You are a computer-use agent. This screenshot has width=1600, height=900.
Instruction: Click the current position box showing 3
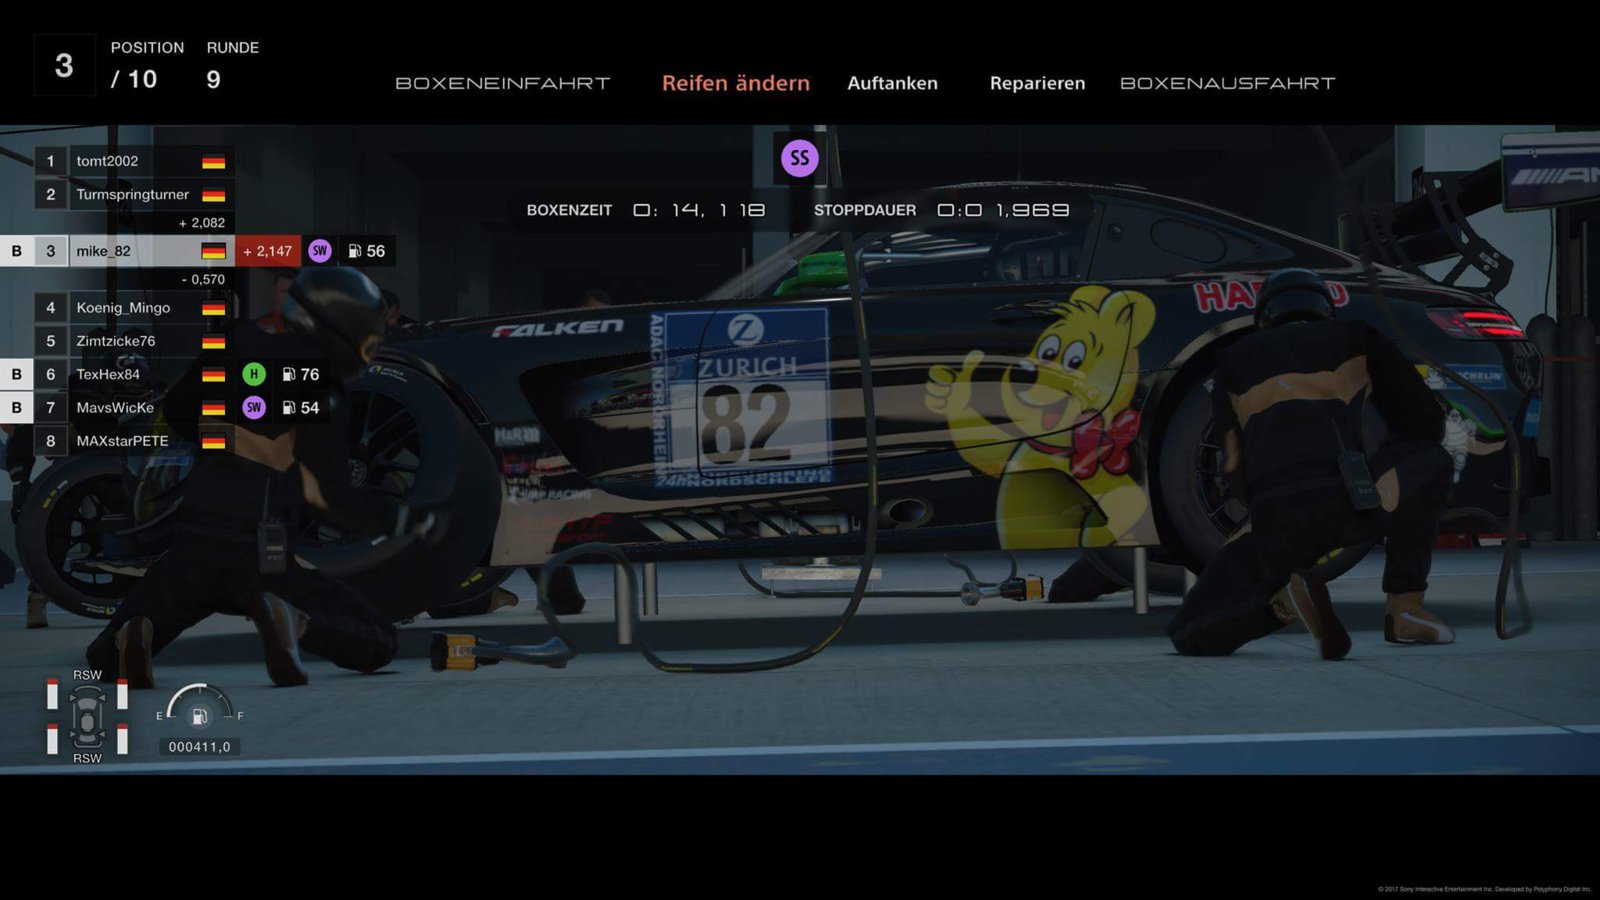pos(64,66)
